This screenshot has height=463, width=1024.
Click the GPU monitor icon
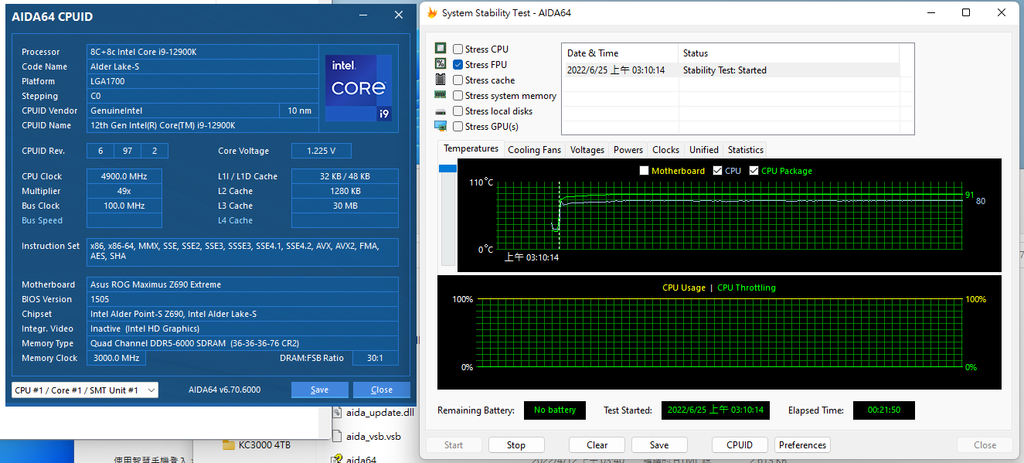(441, 127)
